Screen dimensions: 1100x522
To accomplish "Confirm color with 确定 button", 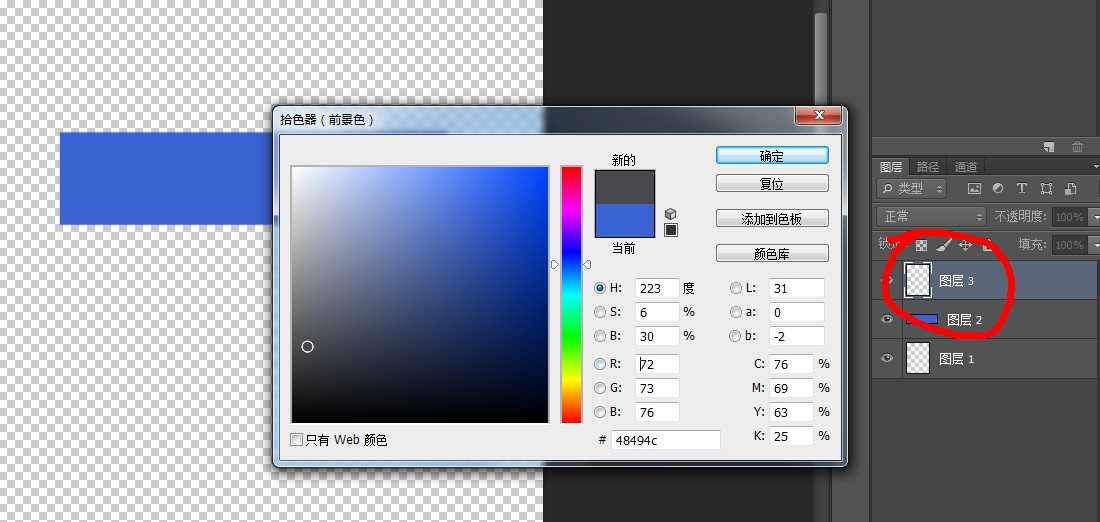I will (x=772, y=156).
